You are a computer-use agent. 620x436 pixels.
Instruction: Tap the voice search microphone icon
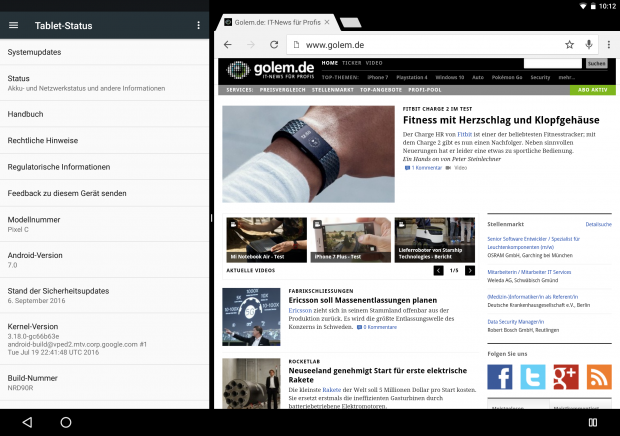[589, 45]
